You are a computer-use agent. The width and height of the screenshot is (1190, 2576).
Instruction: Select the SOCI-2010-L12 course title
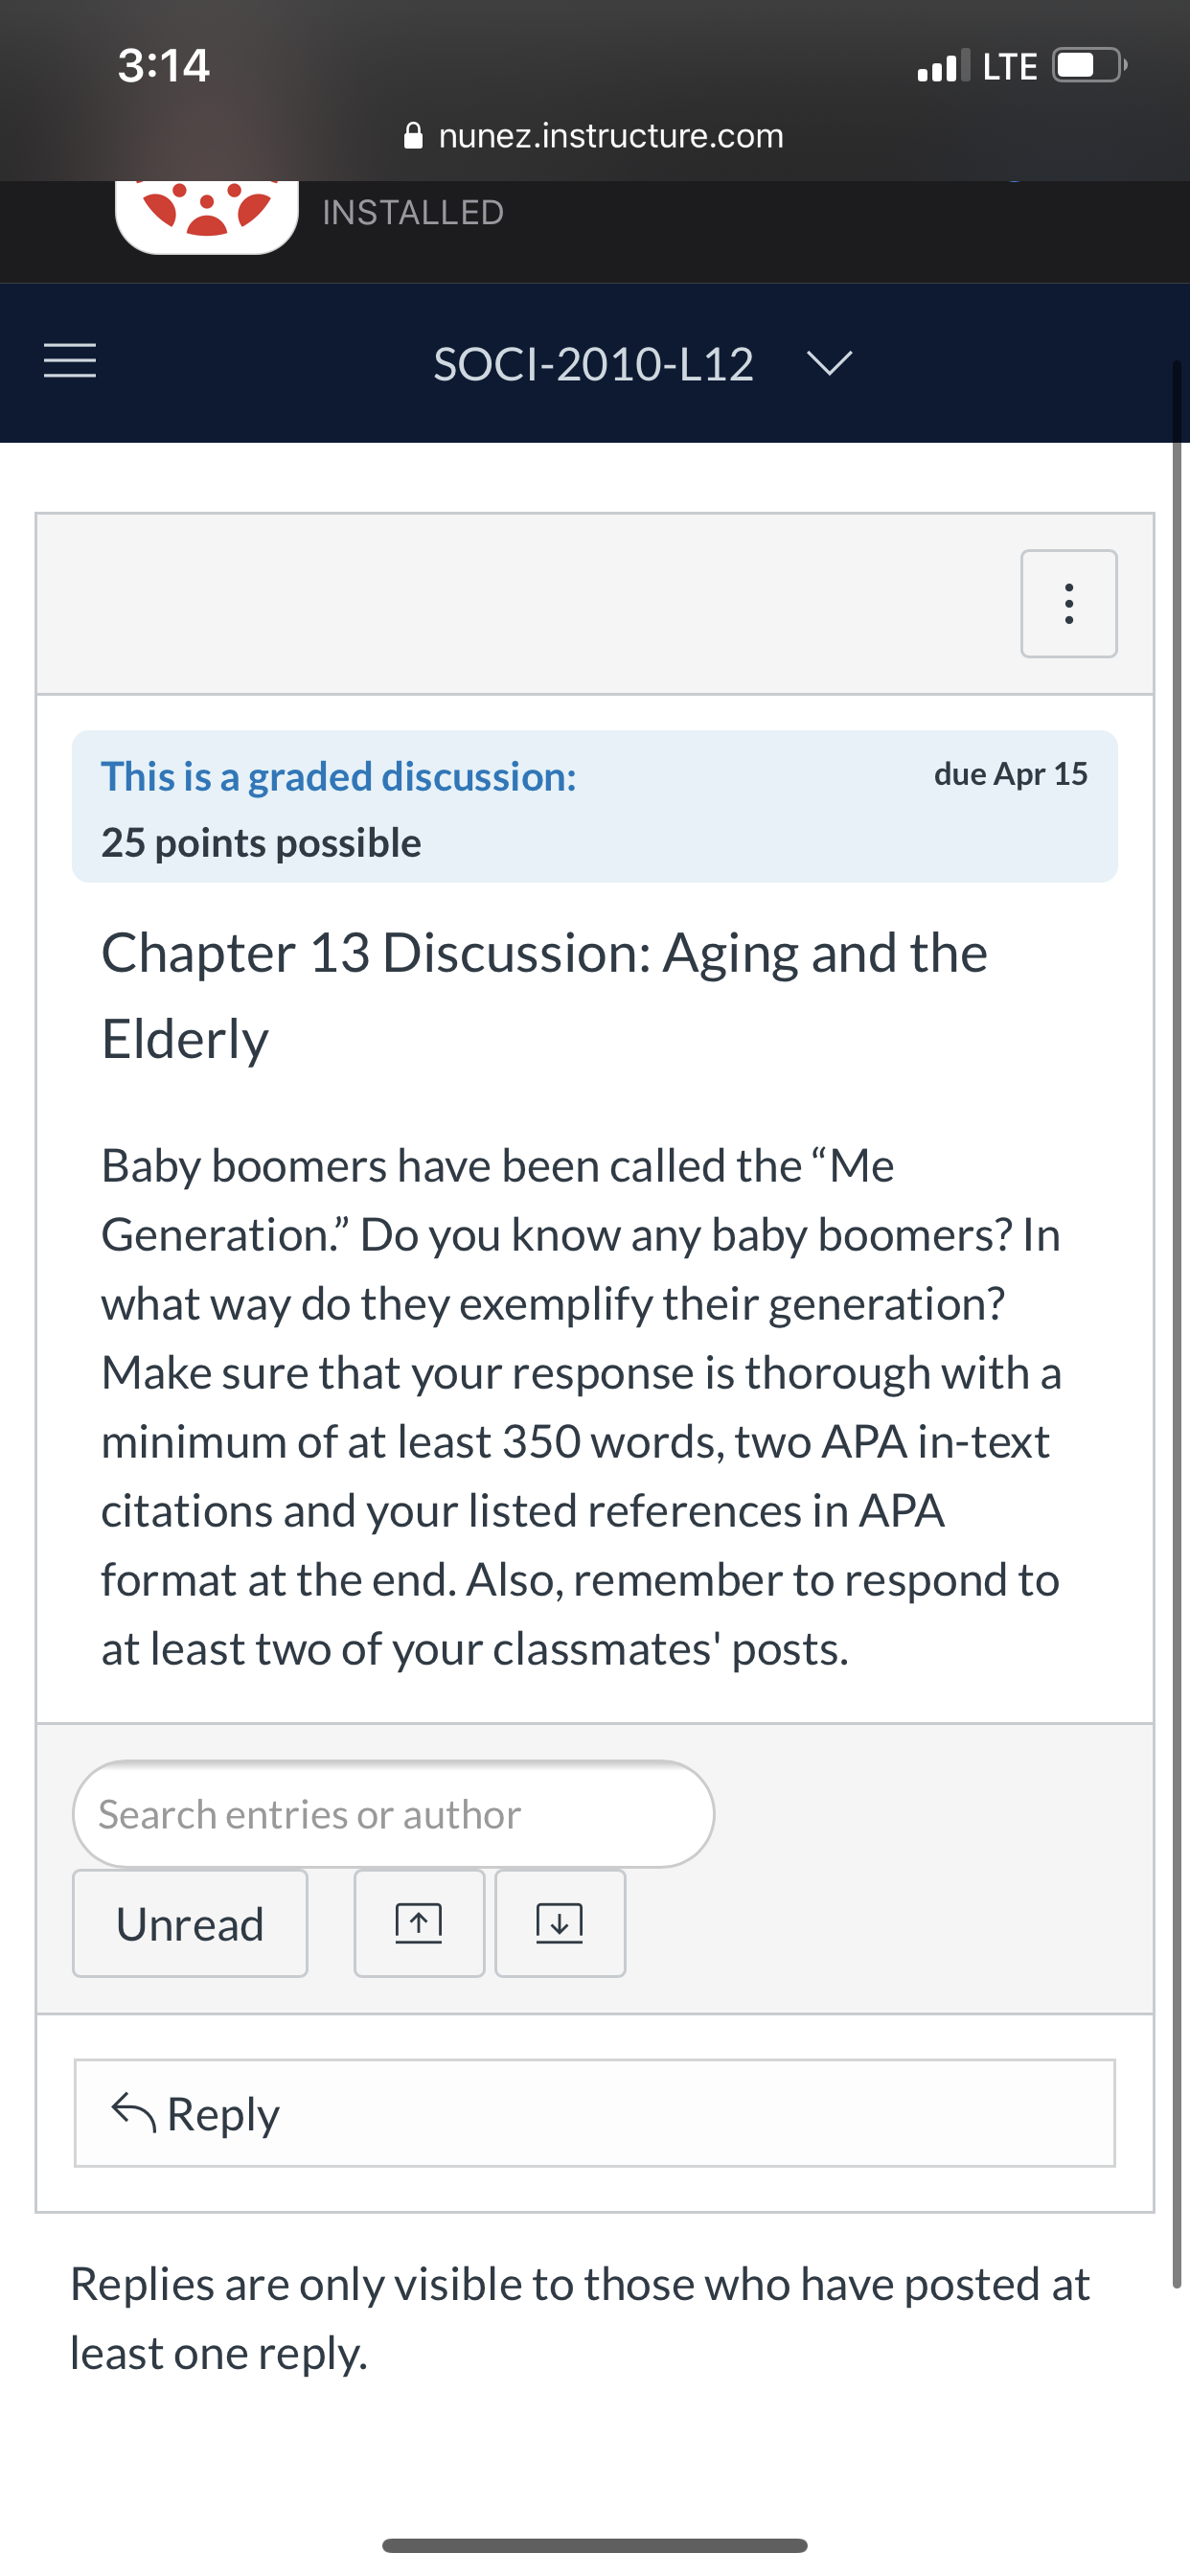593,364
